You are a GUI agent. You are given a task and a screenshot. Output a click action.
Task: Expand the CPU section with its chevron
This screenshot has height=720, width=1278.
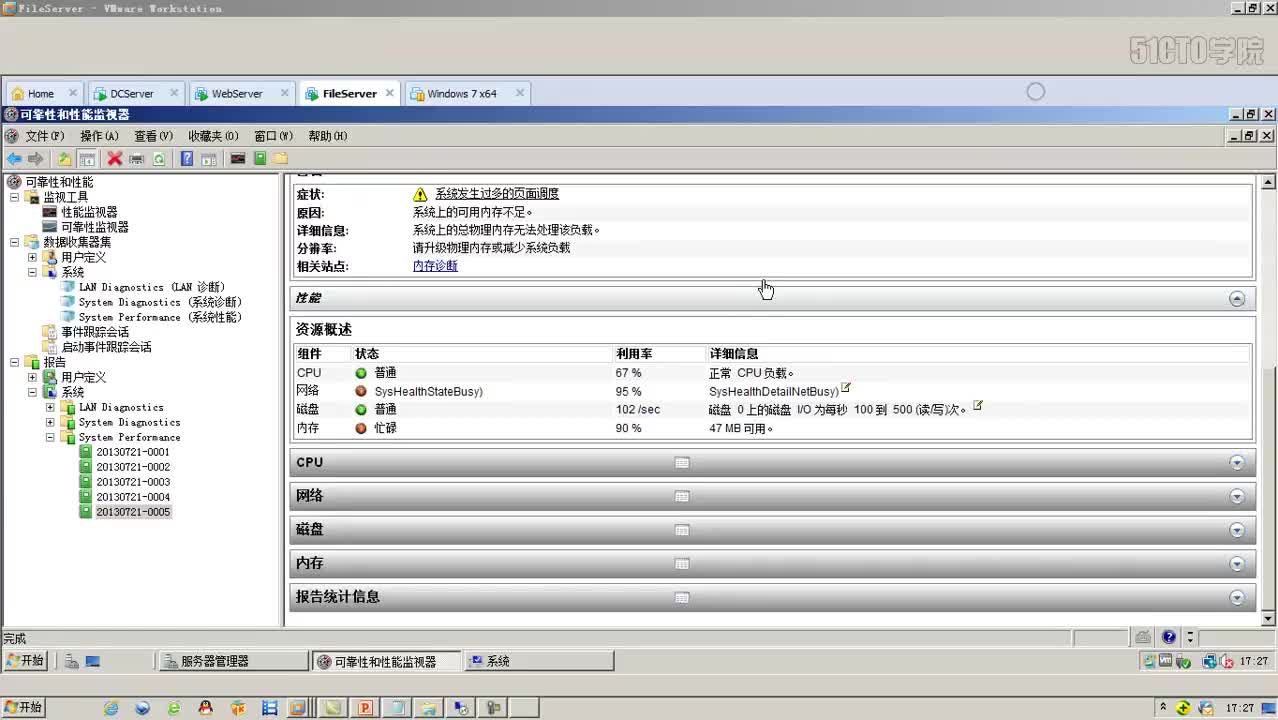point(1237,463)
